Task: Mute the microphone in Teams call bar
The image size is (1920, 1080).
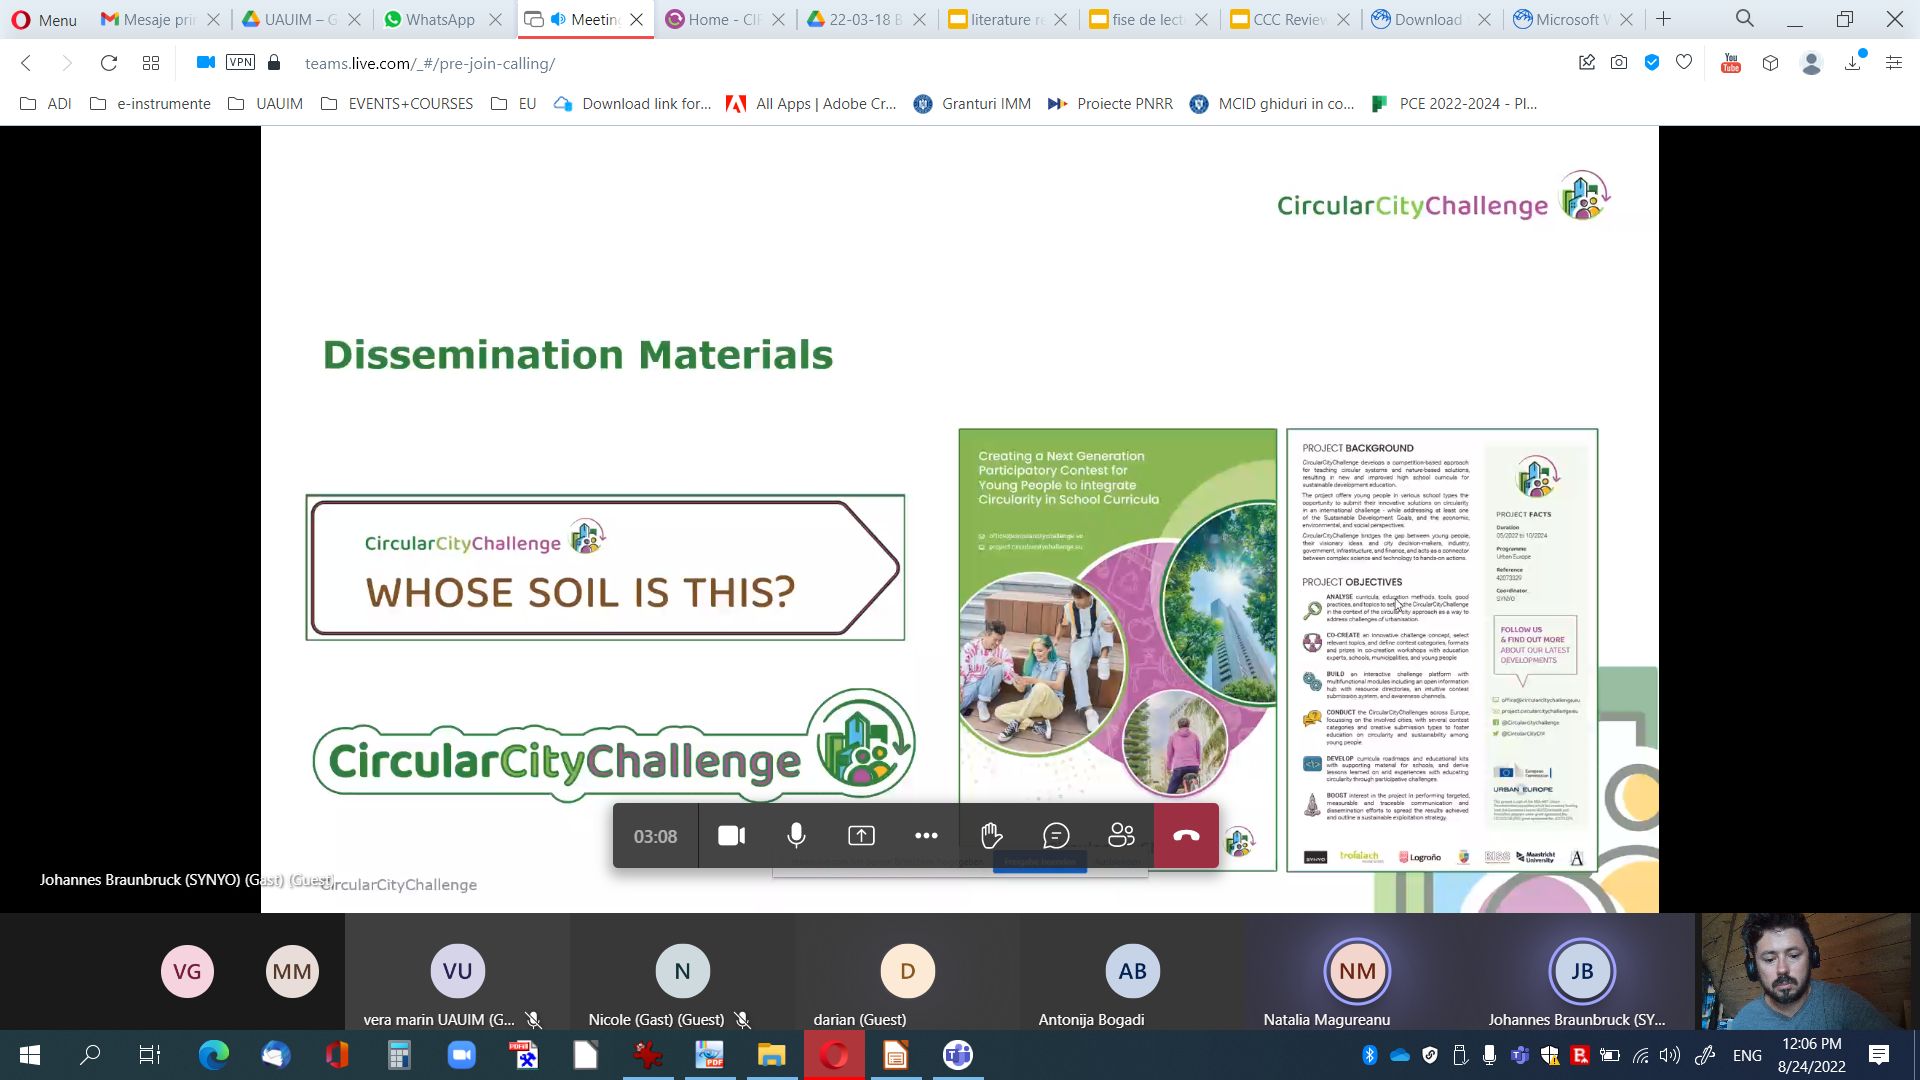Action: tap(796, 836)
